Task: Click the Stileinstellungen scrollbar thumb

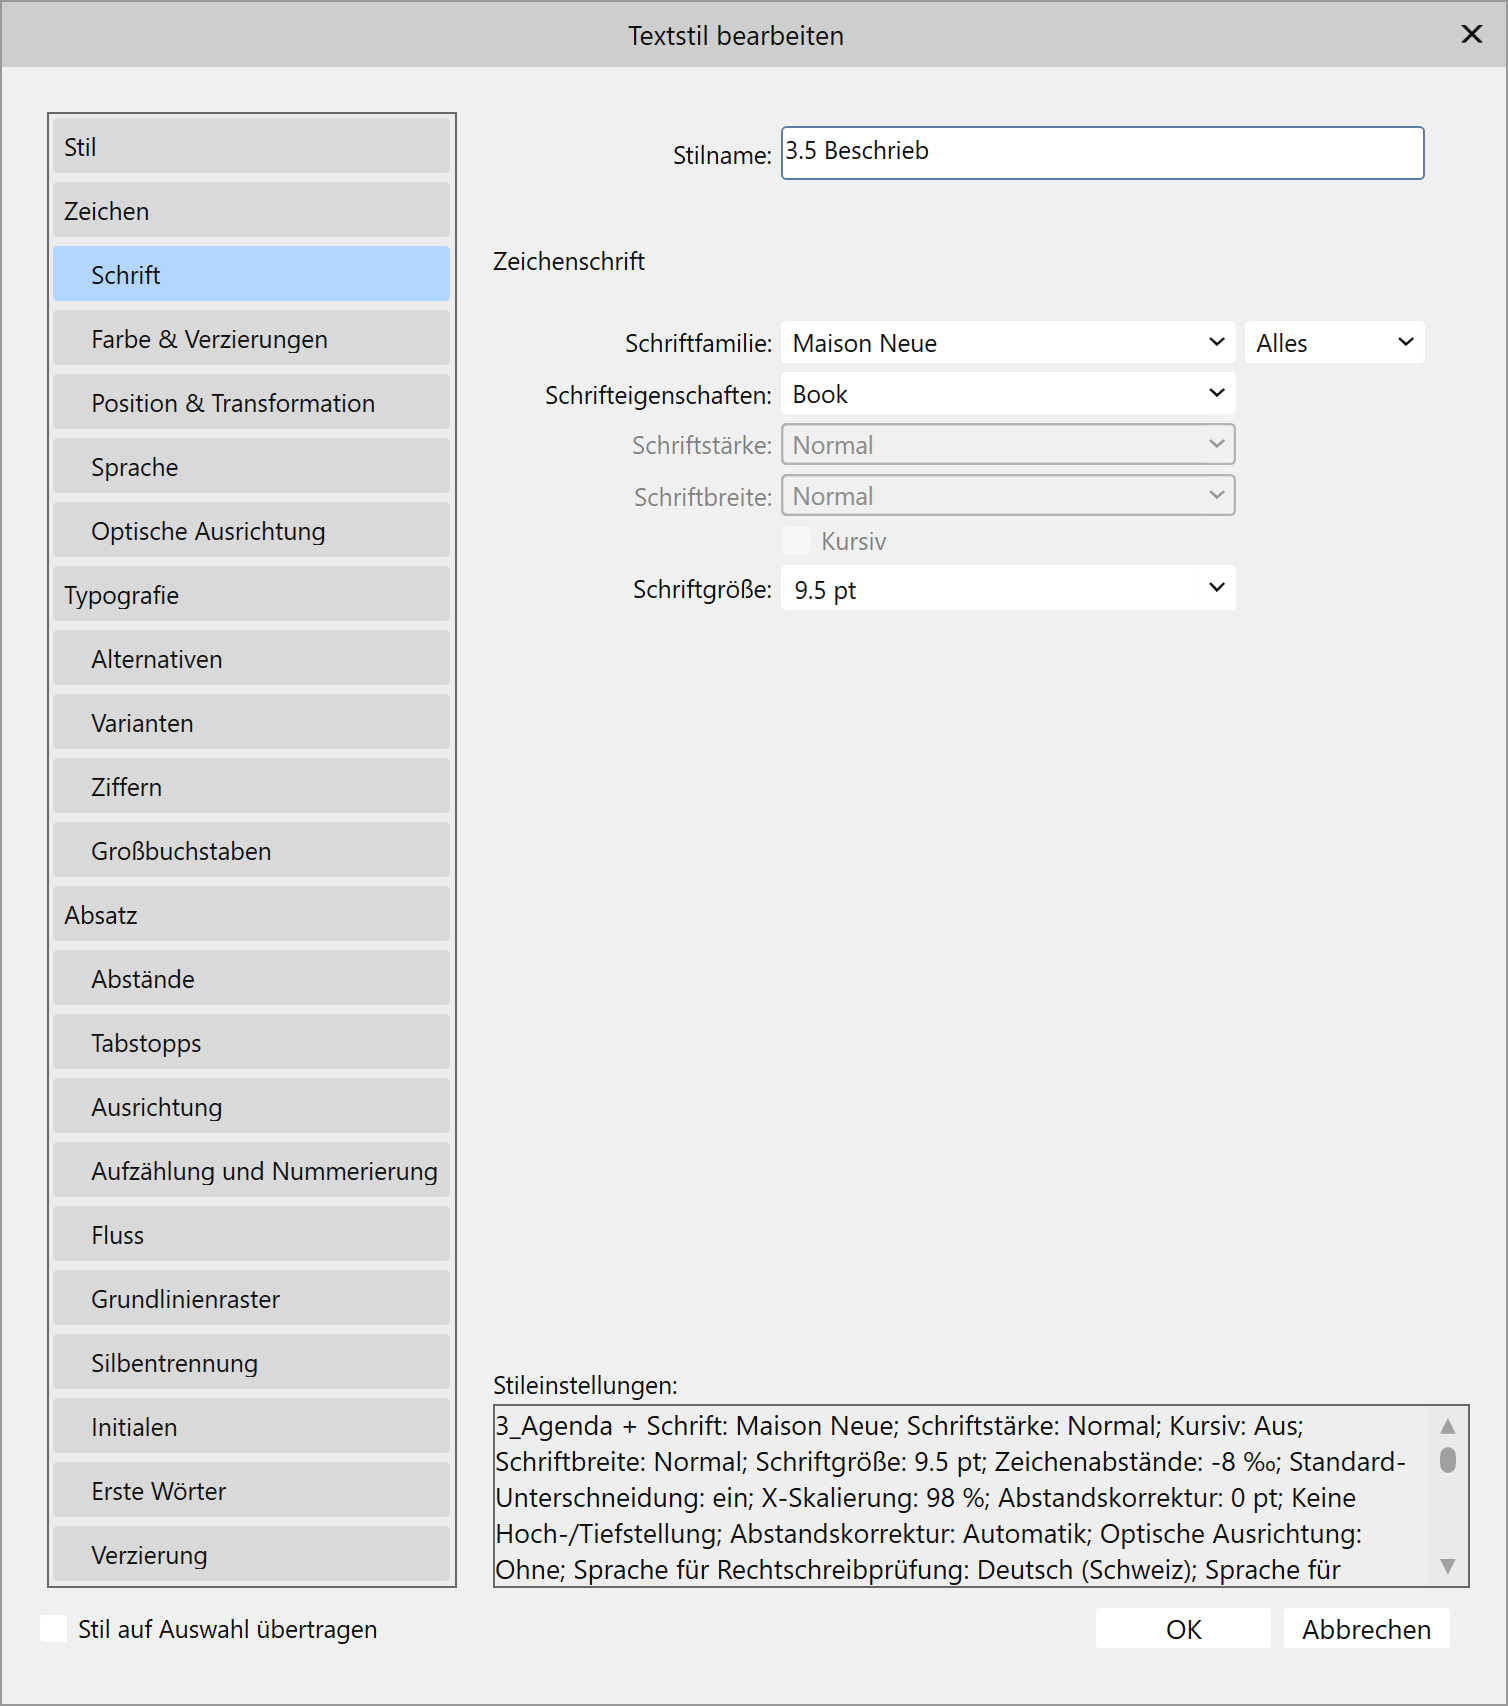Action: click(1447, 1461)
